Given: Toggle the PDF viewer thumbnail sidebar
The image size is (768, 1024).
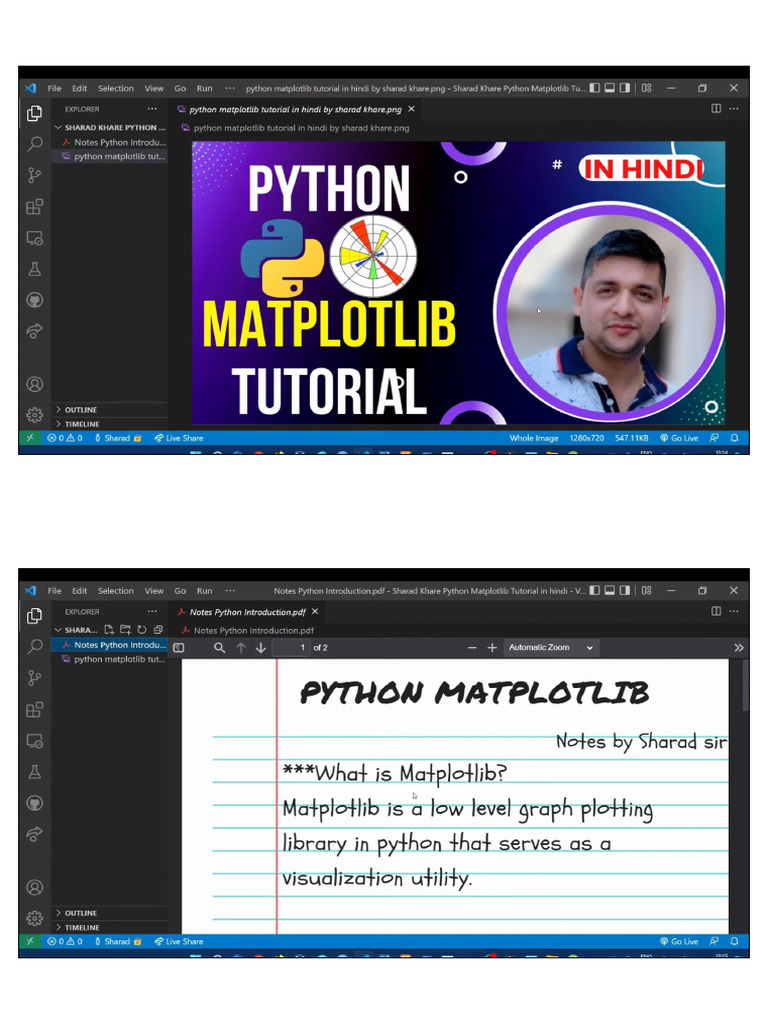Looking at the screenshot, I should tap(178, 648).
